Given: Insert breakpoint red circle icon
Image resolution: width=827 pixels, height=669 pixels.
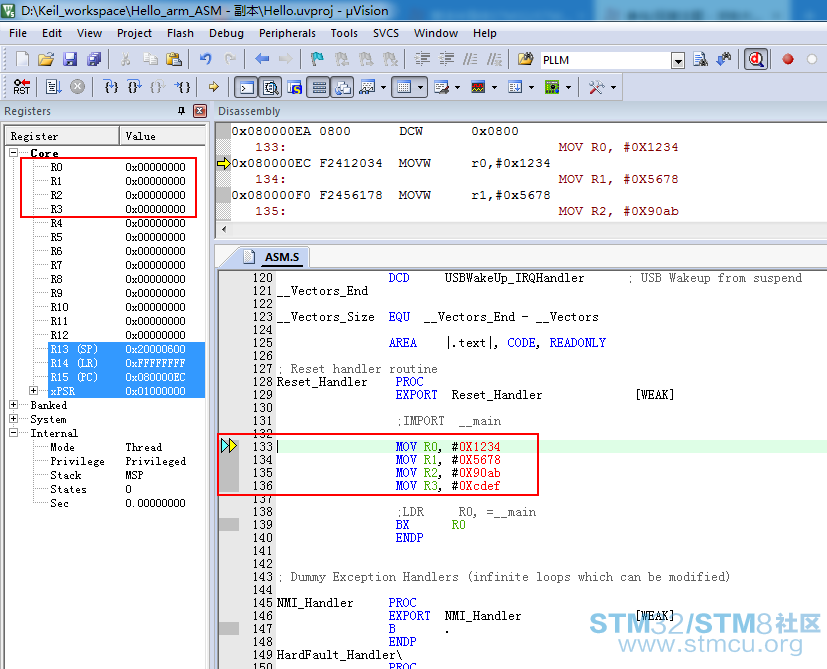Looking at the screenshot, I should [788, 59].
